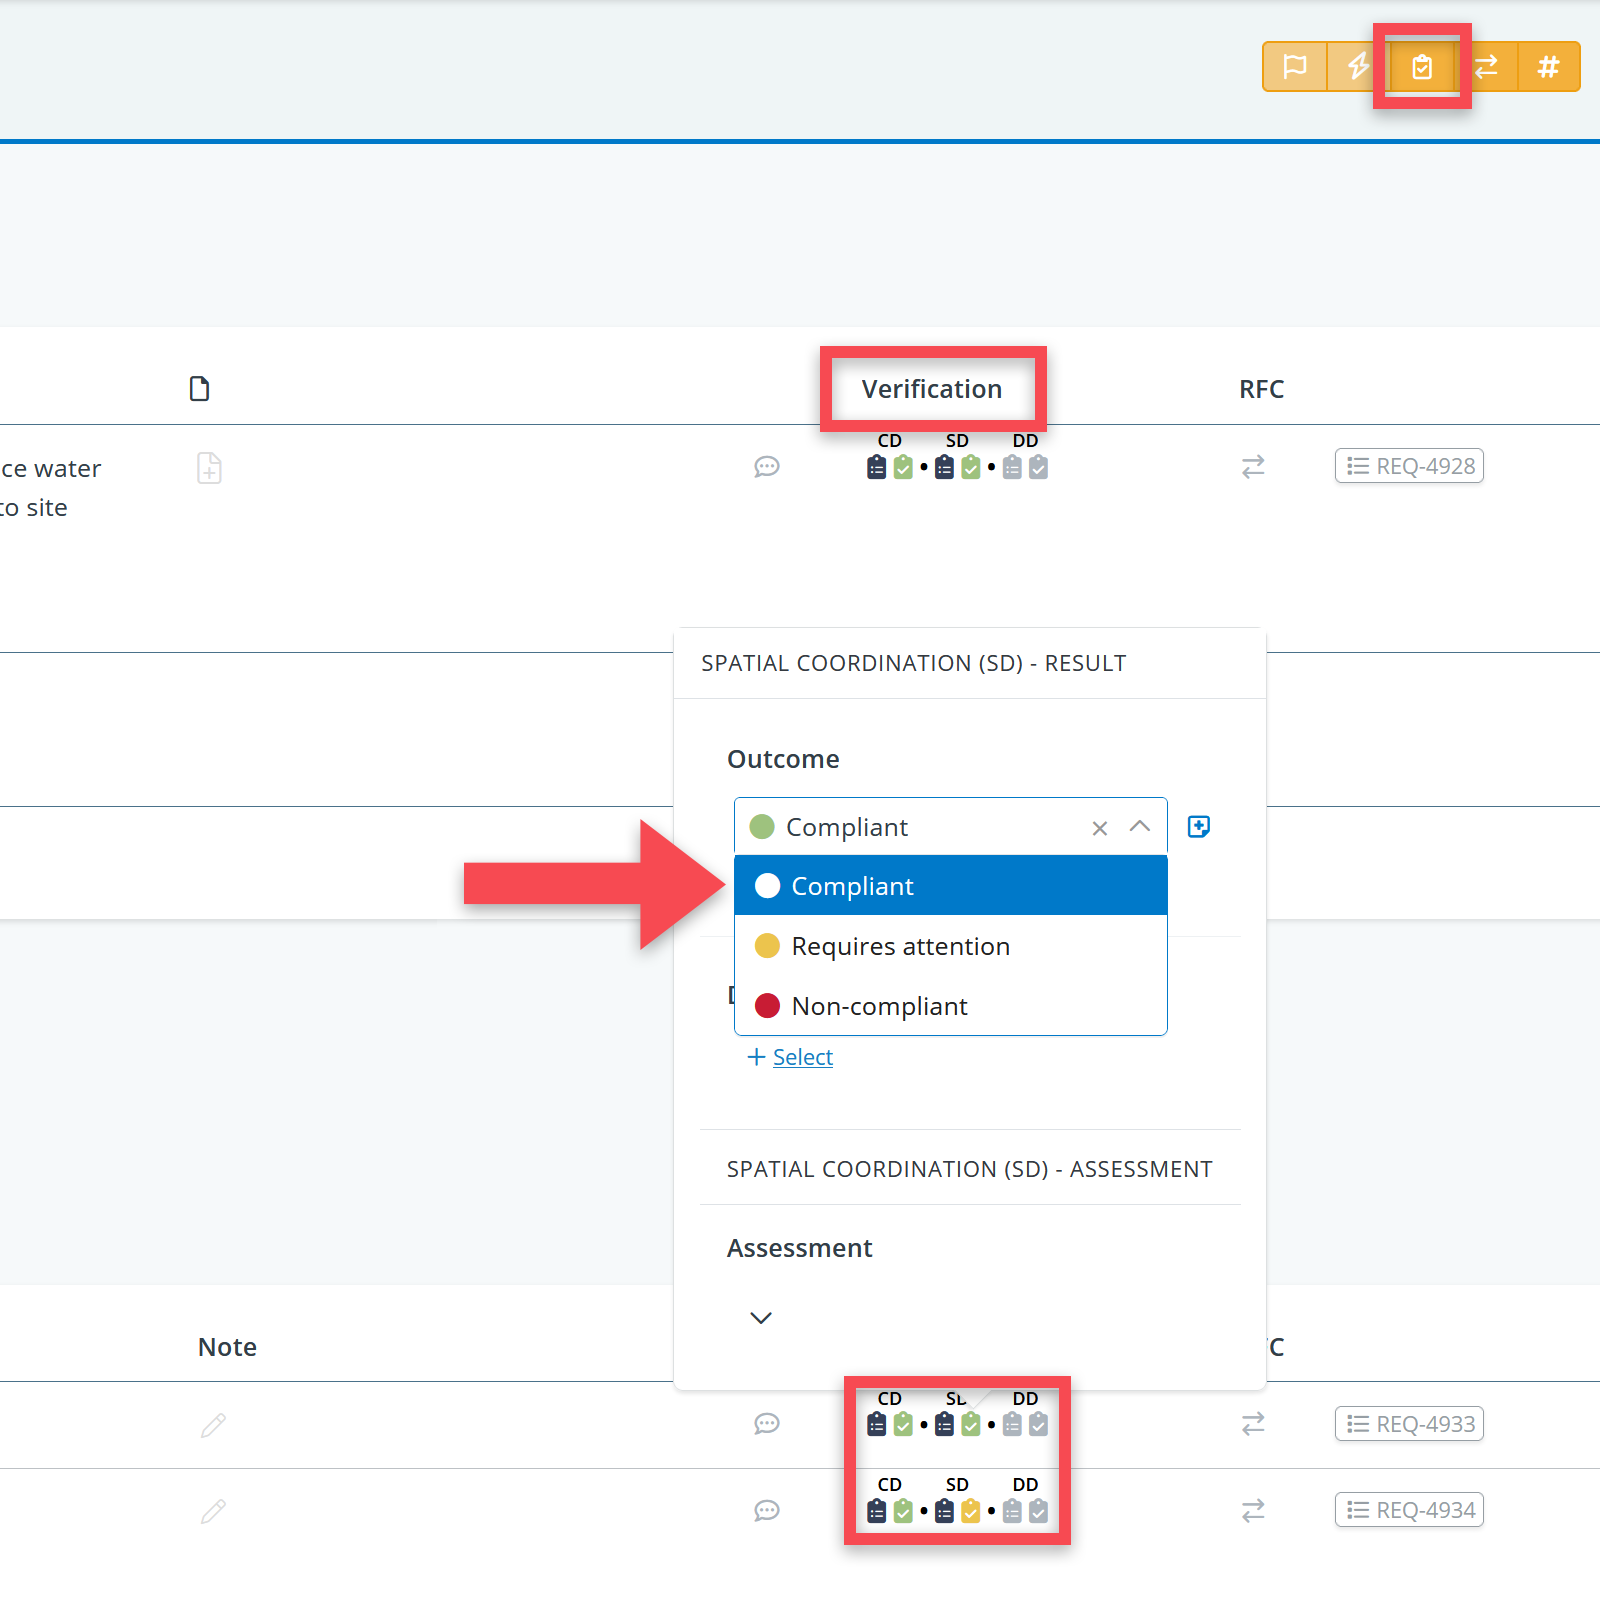The width and height of the screenshot is (1600, 1600).
Task: Open the comment bubble for REQ-4934
Action: tap(767, 1511)
